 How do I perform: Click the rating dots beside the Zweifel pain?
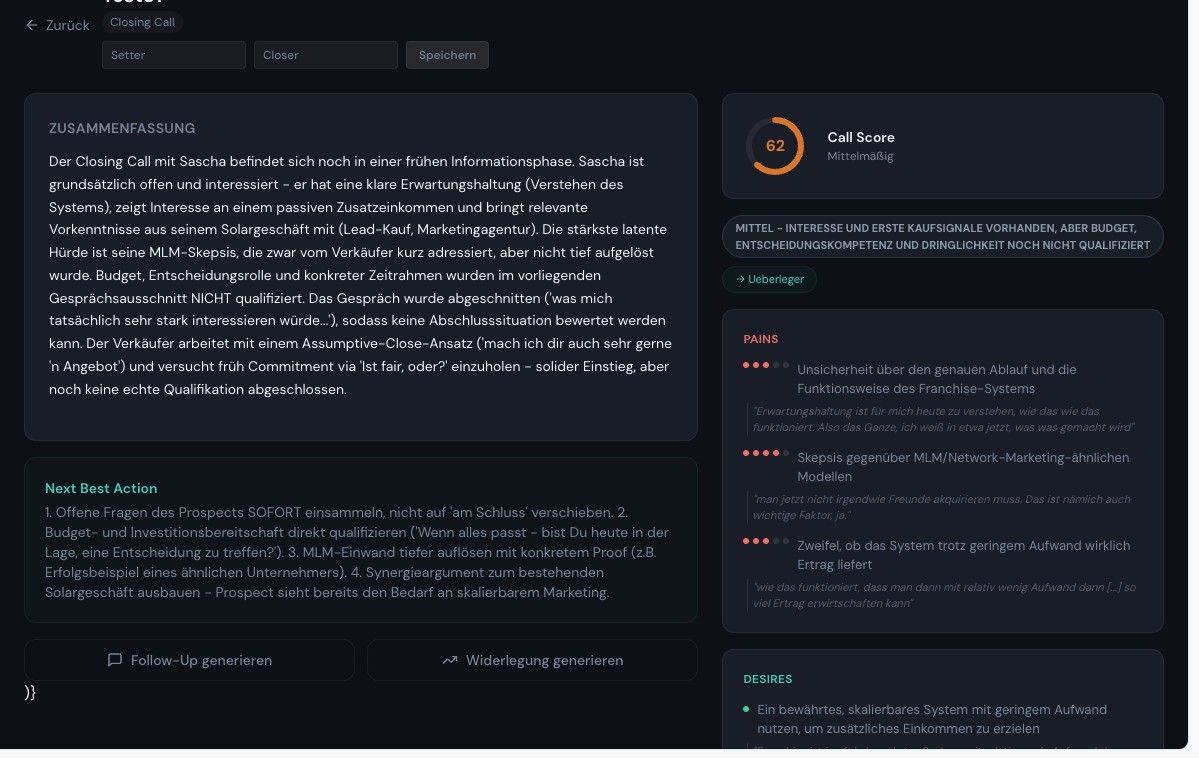(766, 541)
